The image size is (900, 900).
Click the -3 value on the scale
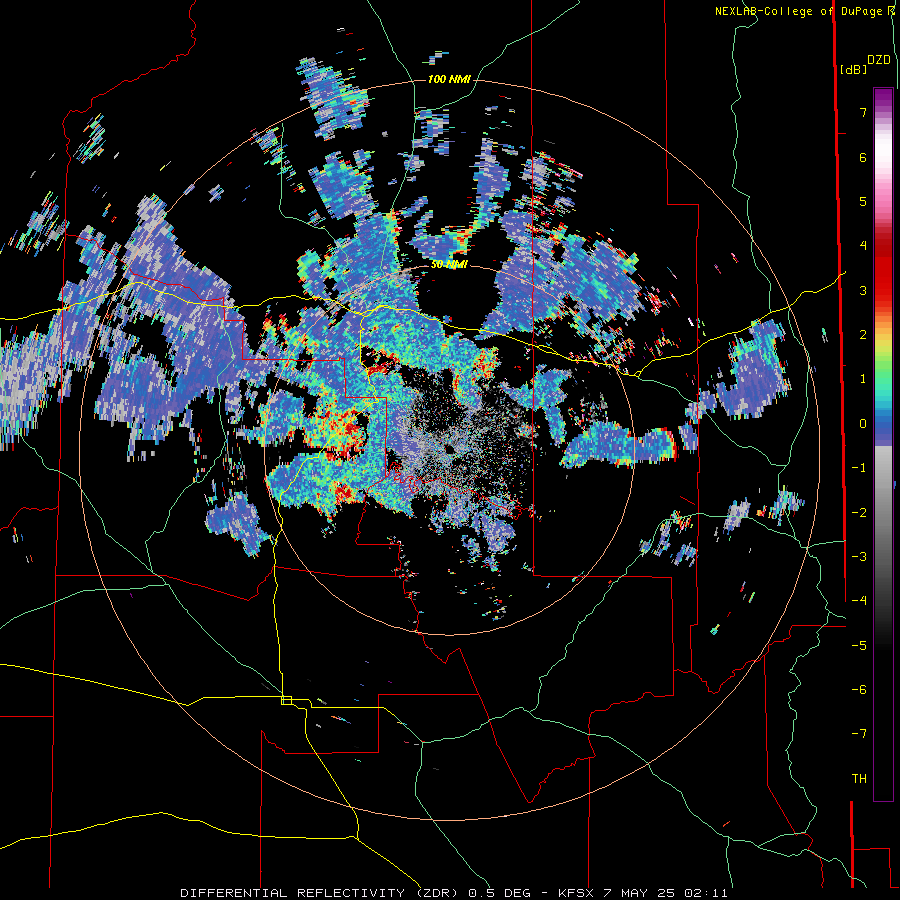pyautogui.click(x=859, y=557)
